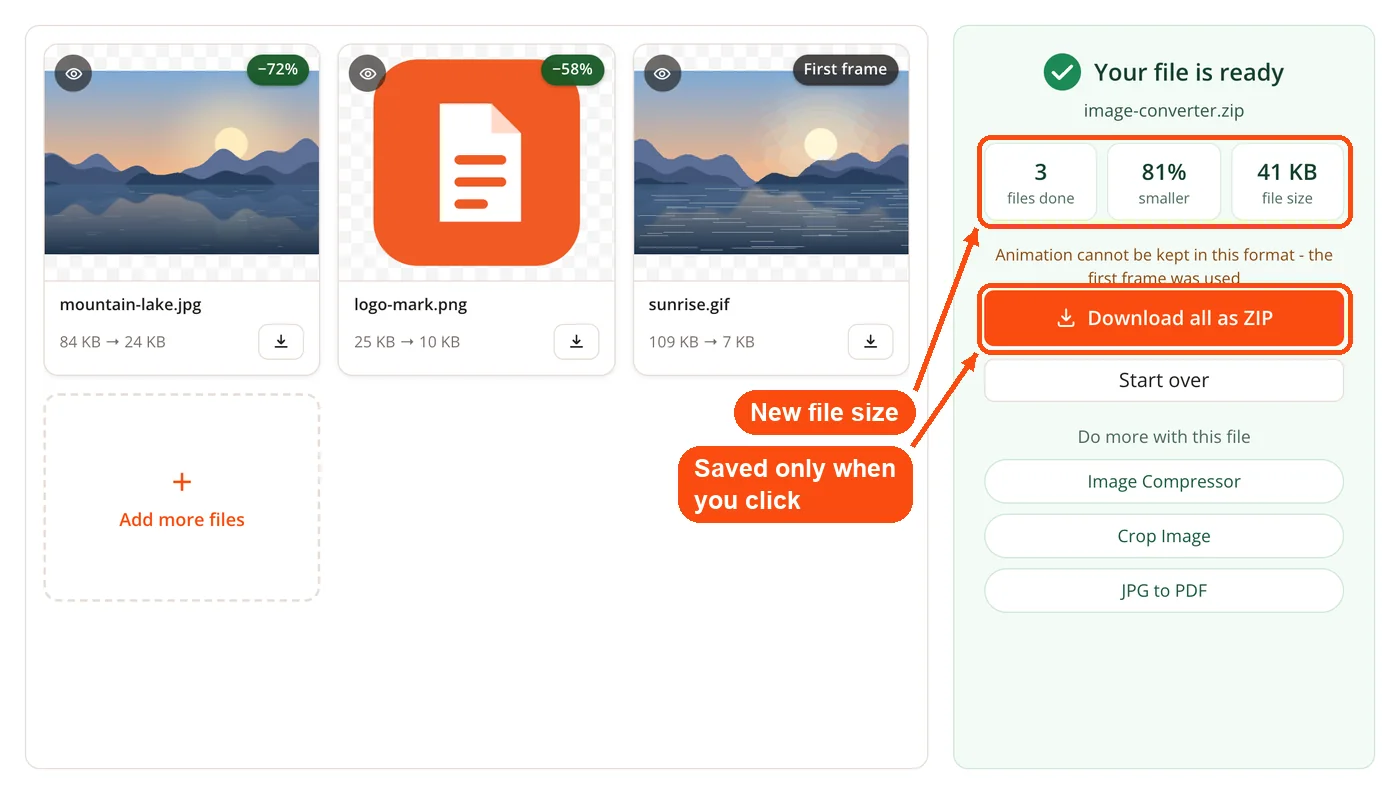Viewport: 1400px width, 794px height.
Task: Click the animation cannot be kept warning
Action: tap(1164, 266)
